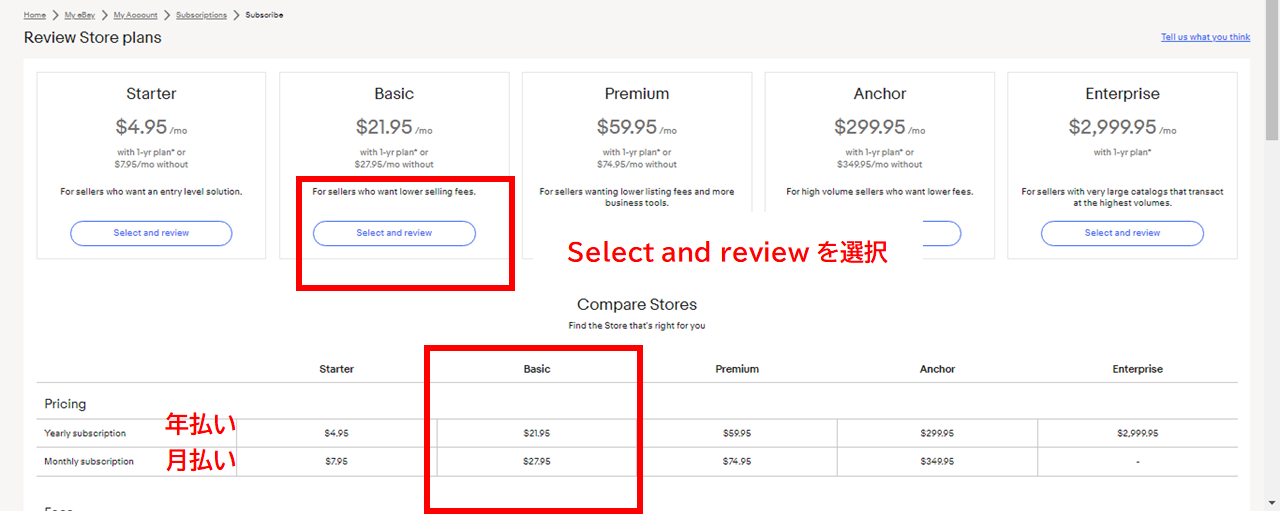Click the $27.95 Basic monthly cell
This screenshot has height=514, width=1280.
pyautogui.click(x=537, y=462)
